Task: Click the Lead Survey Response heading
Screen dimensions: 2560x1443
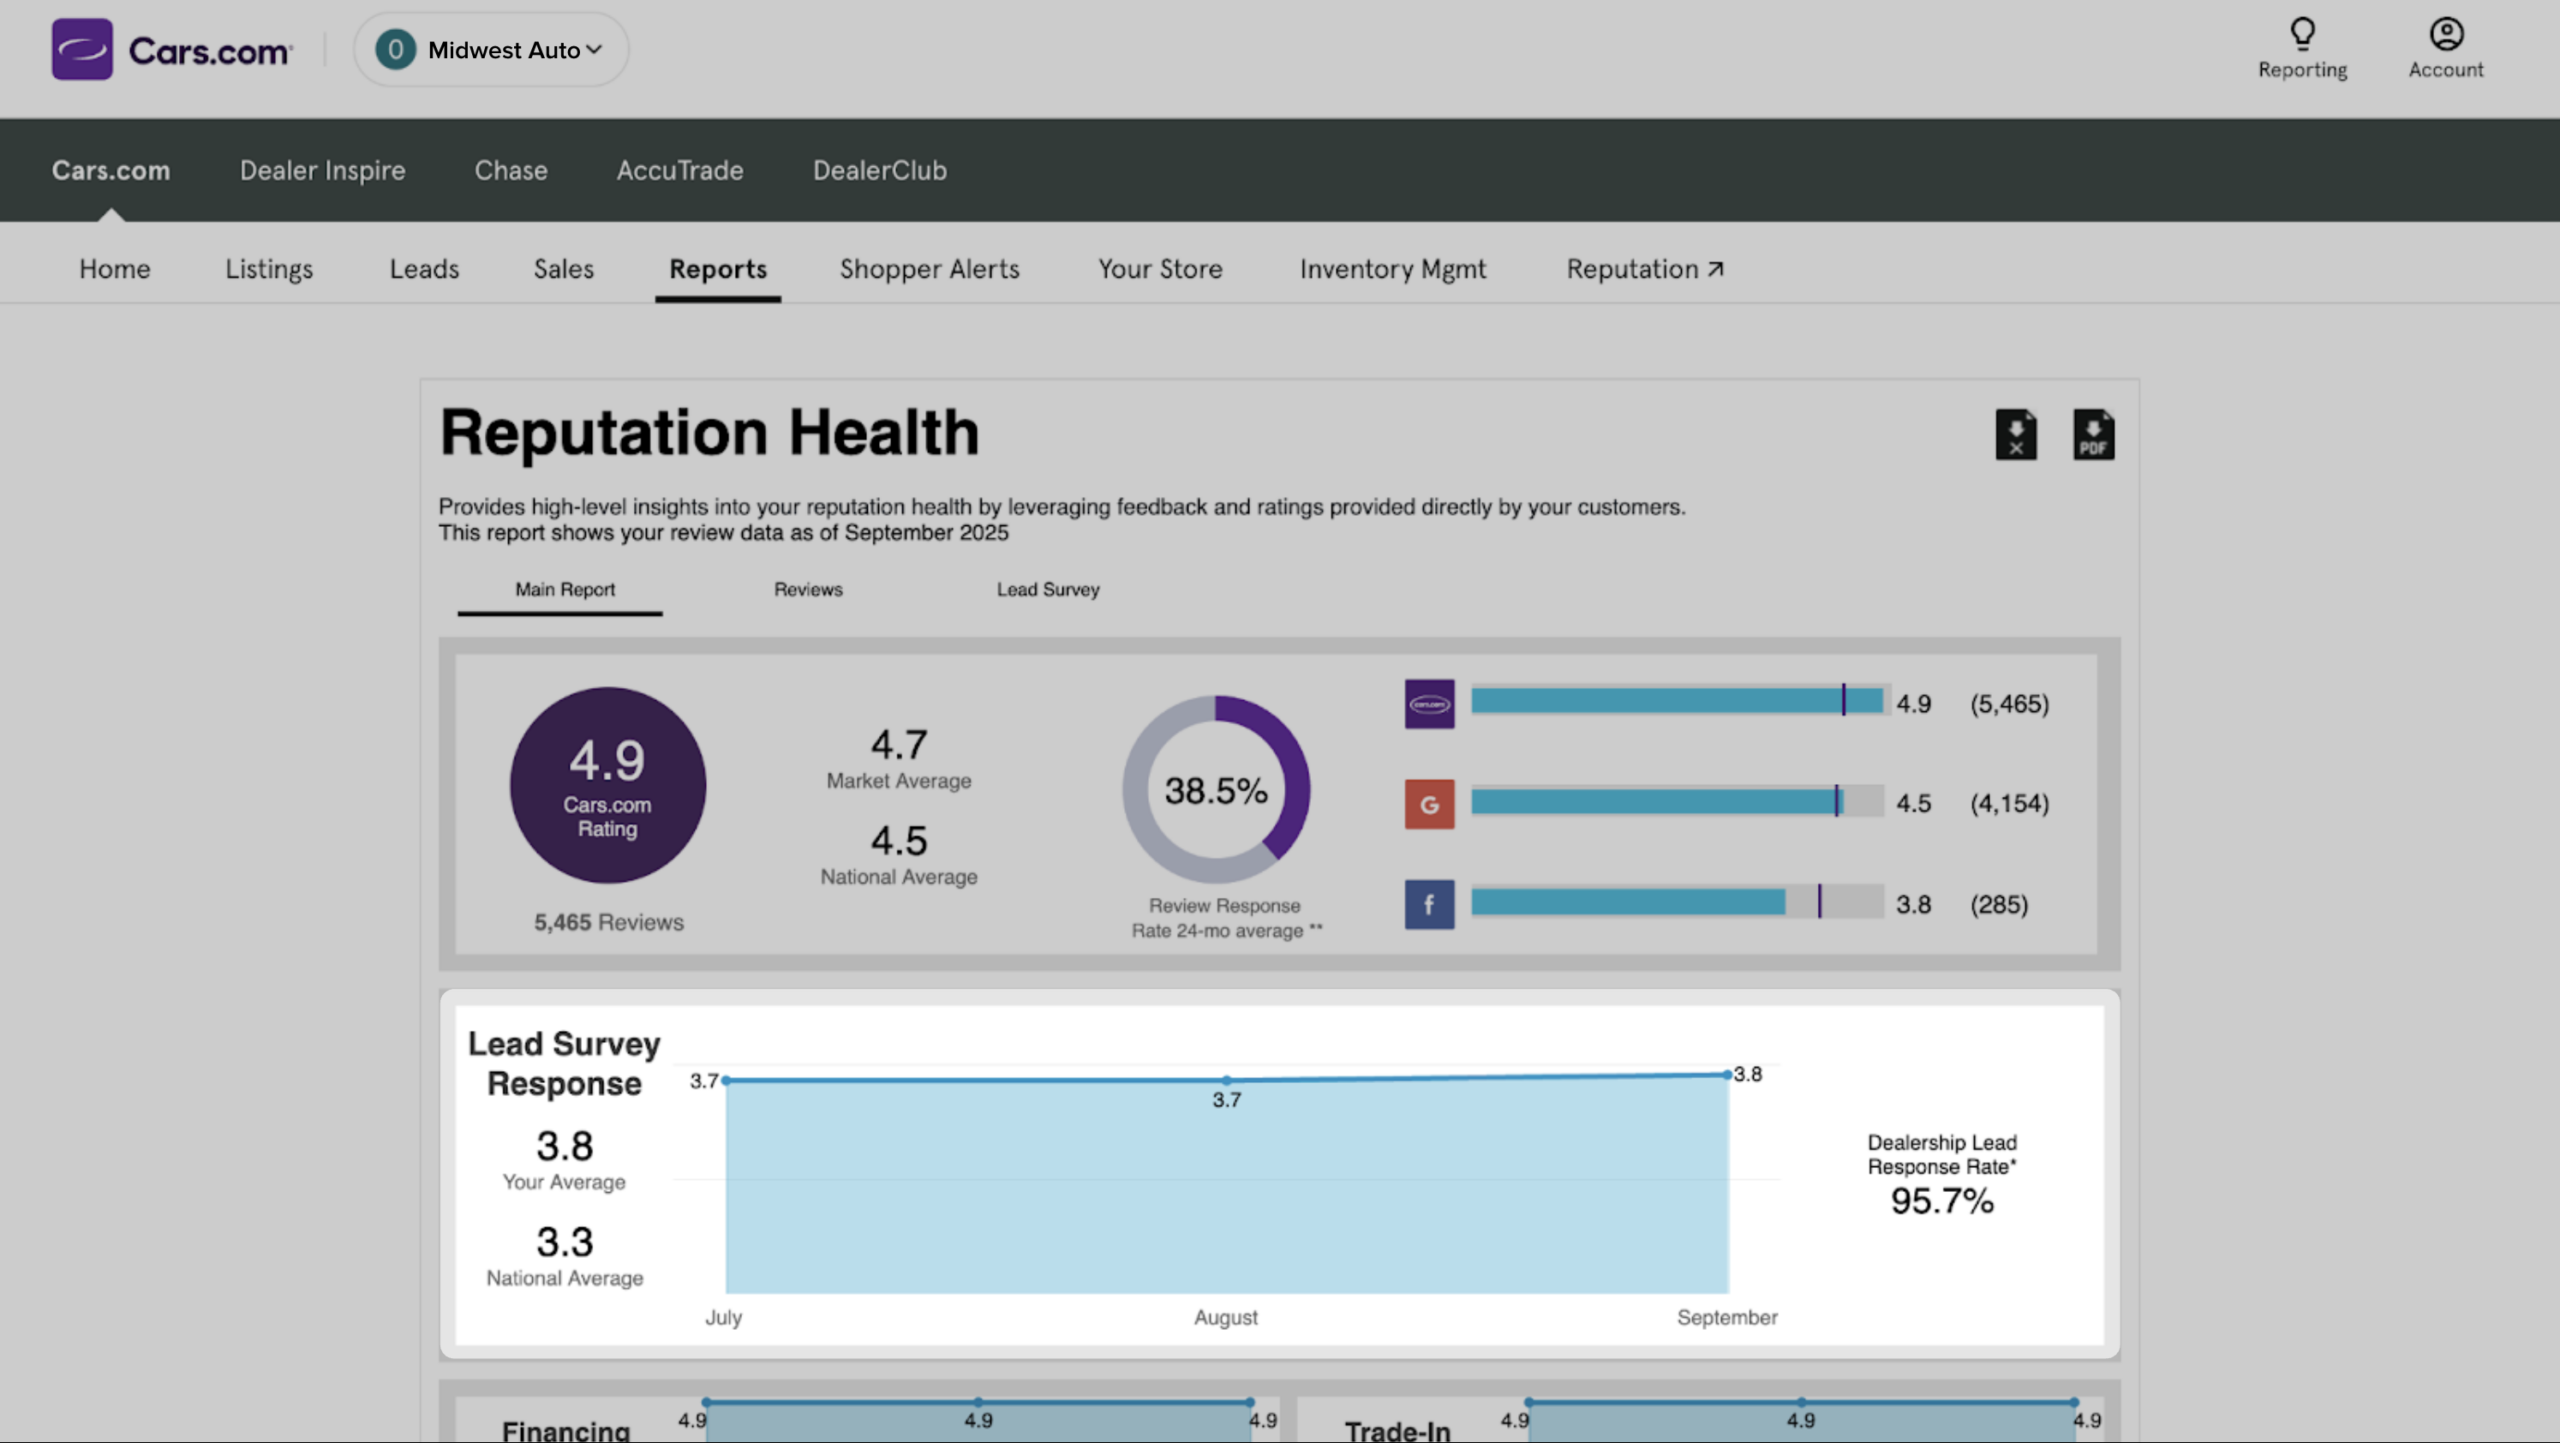Action: (565, 1064)
